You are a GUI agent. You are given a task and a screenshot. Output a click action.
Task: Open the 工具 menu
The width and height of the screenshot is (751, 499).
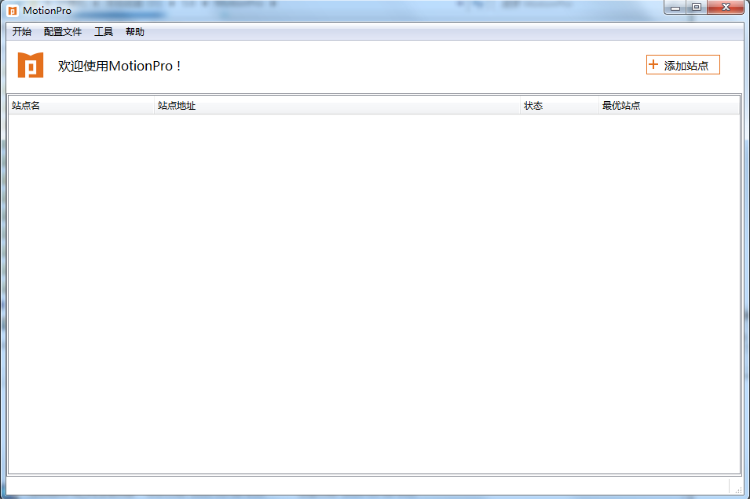tap(104, 32)
